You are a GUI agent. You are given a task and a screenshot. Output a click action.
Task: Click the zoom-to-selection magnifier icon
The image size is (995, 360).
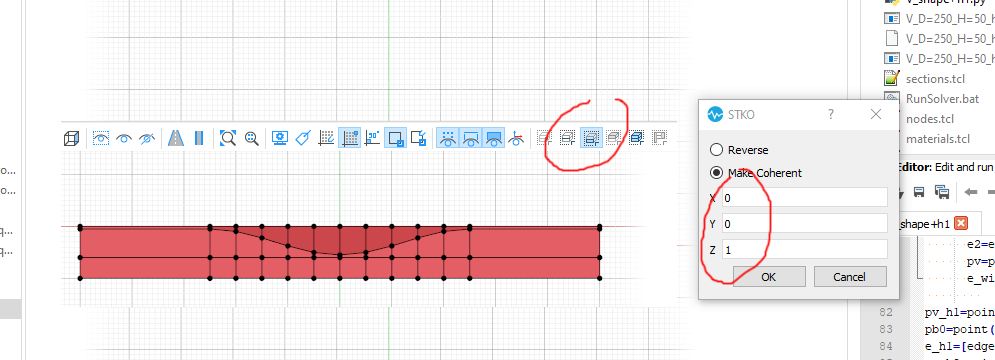[251, 138]
